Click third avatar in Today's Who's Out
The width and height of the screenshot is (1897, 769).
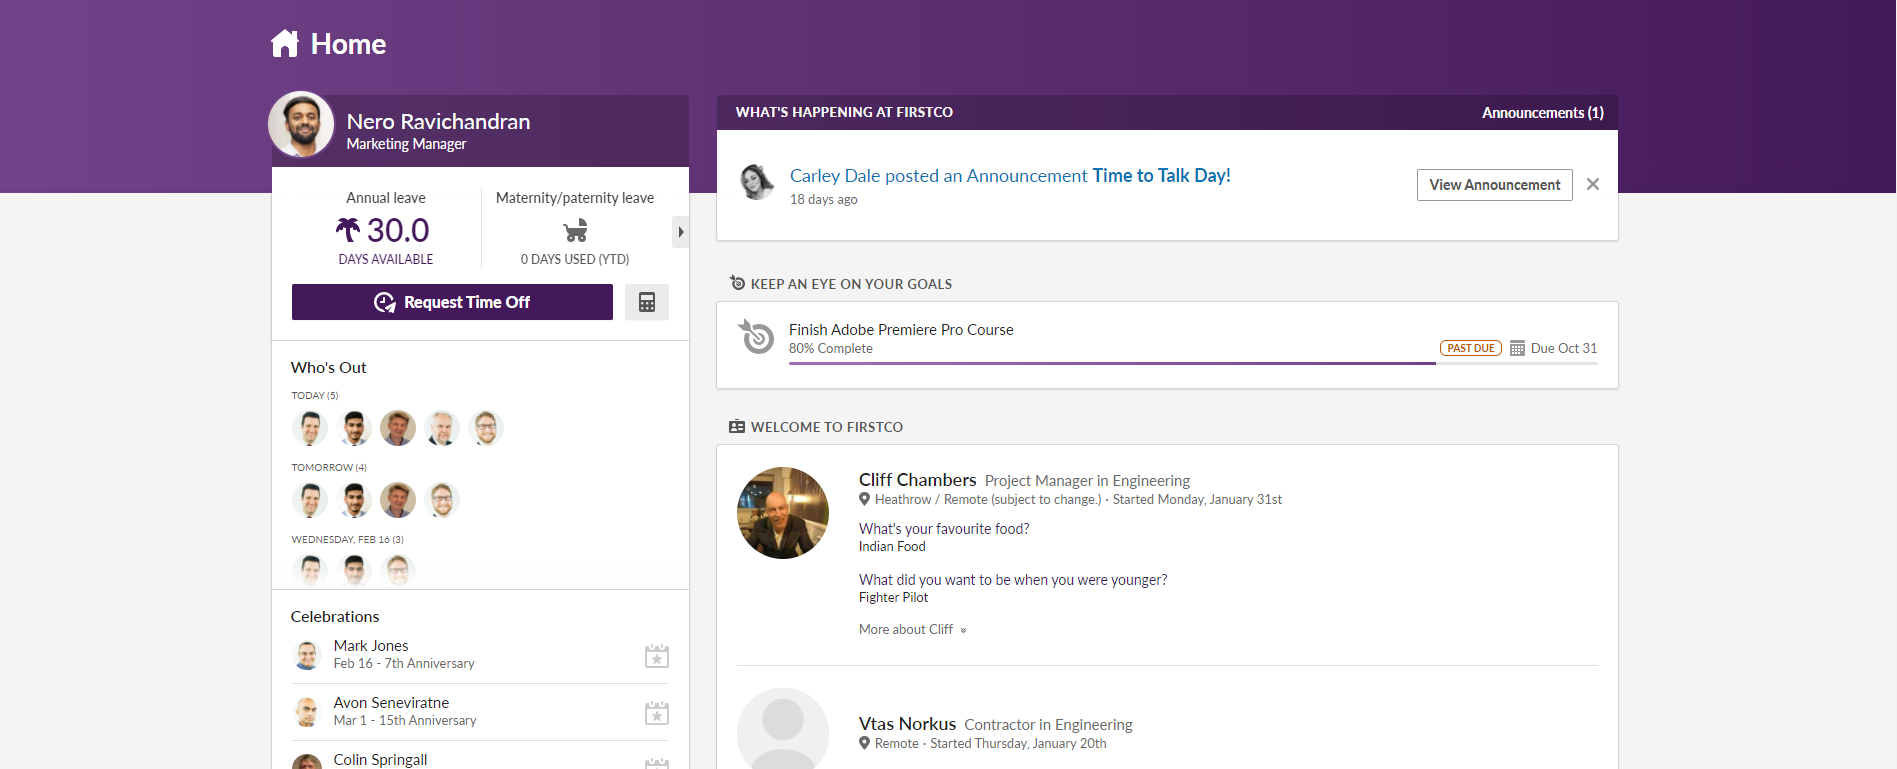point(398,428)
